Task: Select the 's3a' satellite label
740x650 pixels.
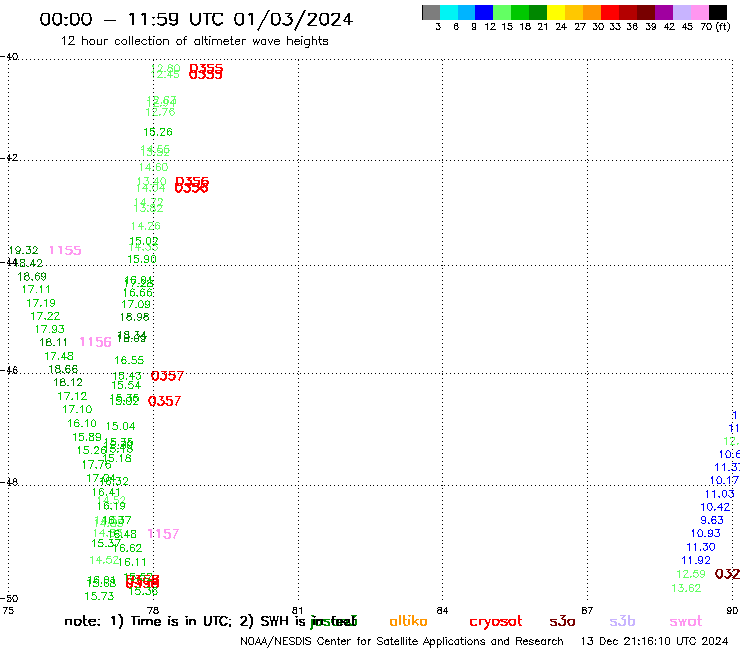Action: click(x=562, y=621)
